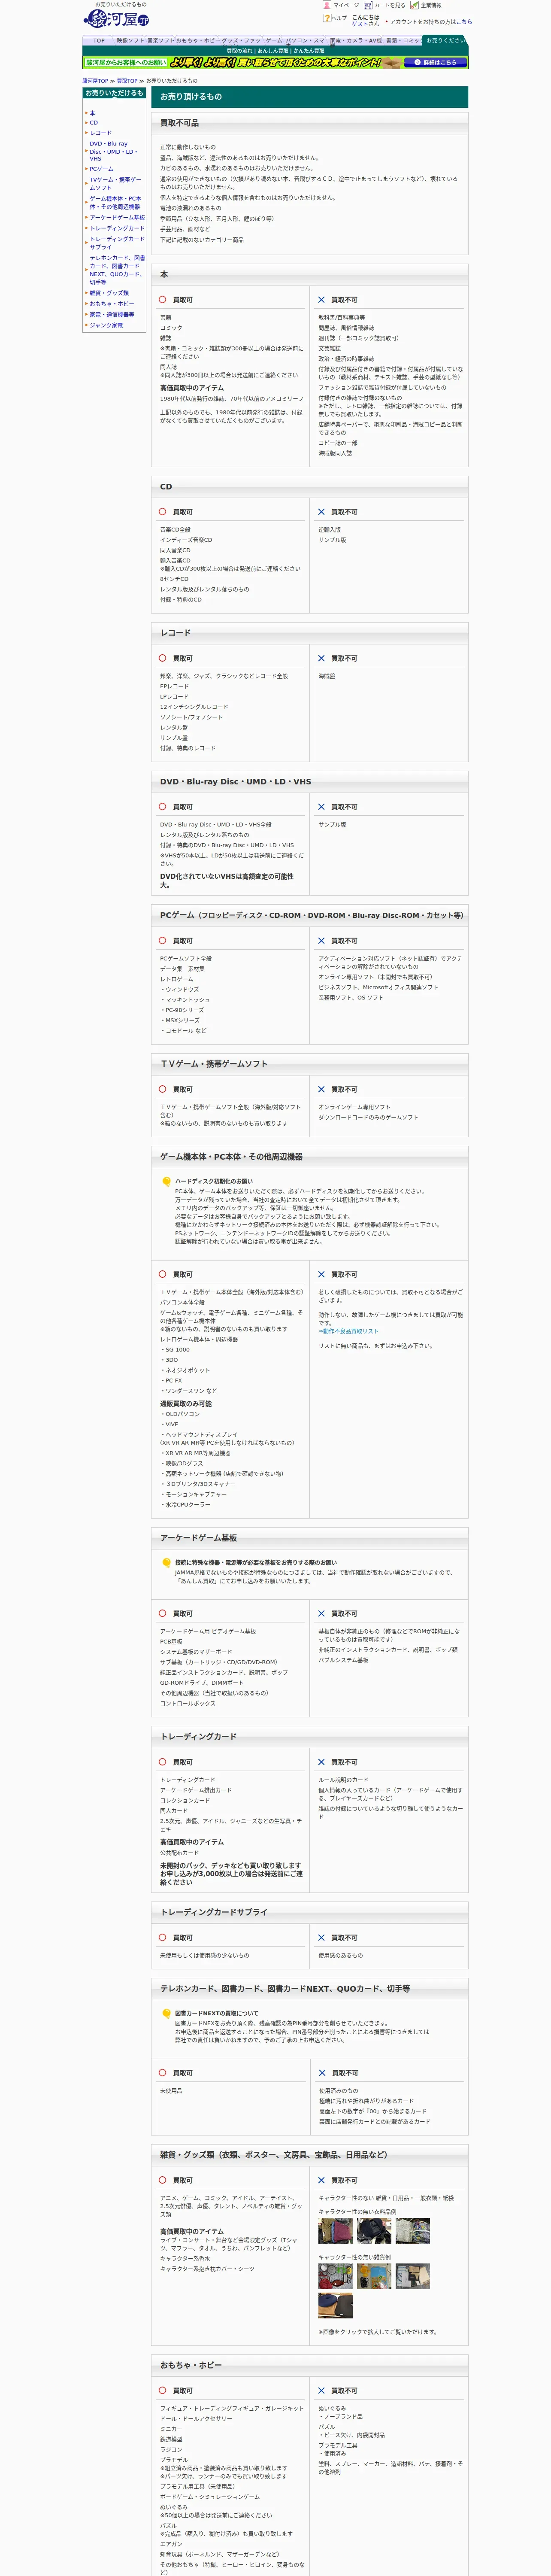Jump to ゲーム機本体・PC本体 in the sidebar
The height and width of the screenshot is (2576, 551).
coord(115,203)
